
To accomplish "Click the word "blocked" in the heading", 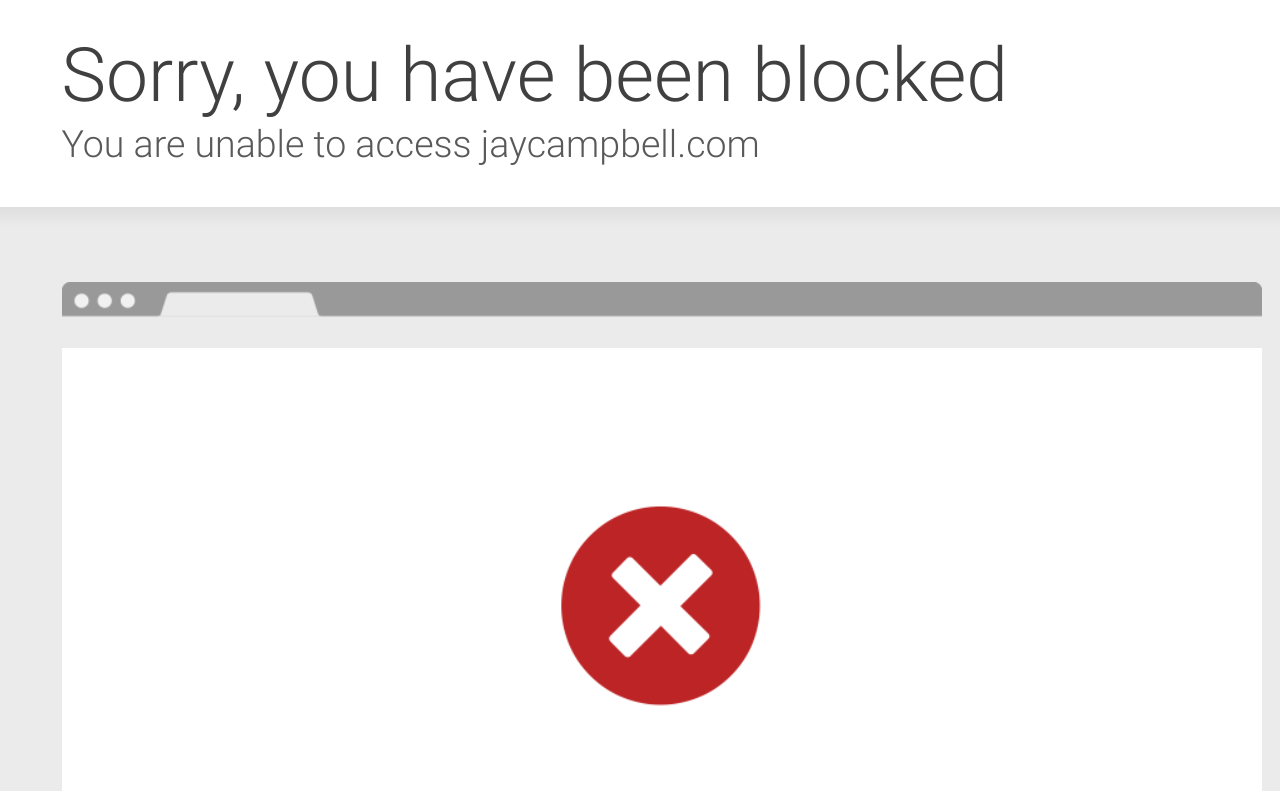I will click(x=879, y=74).
